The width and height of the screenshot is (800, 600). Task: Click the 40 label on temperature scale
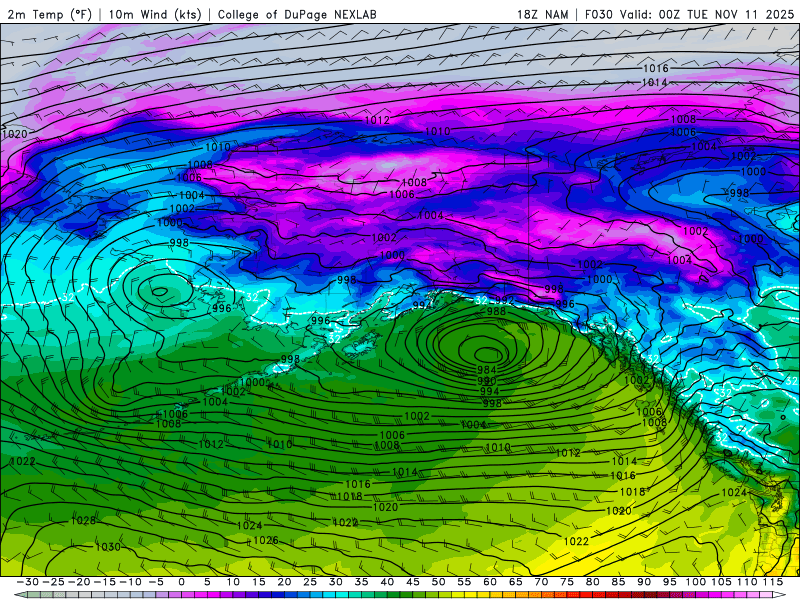[x=387, y=582]
